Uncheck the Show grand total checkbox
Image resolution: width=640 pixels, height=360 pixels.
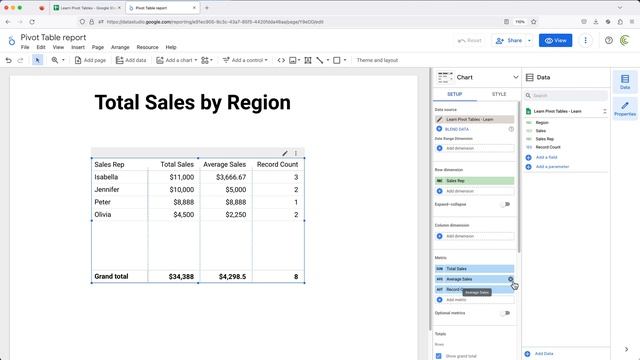(438, 356)
